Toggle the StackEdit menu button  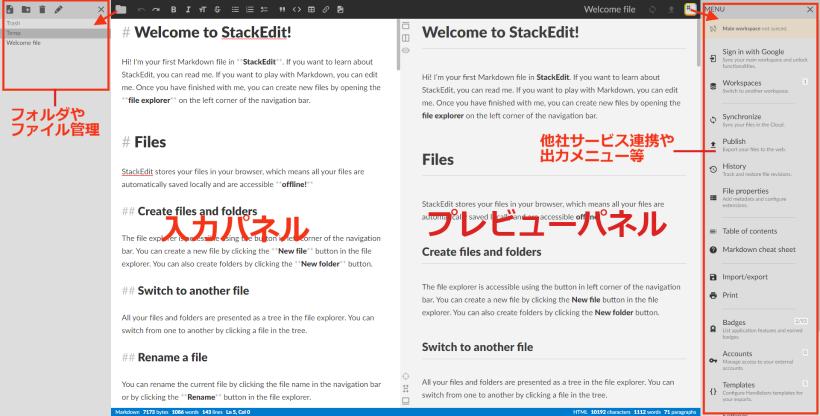[x=690, y=9]
